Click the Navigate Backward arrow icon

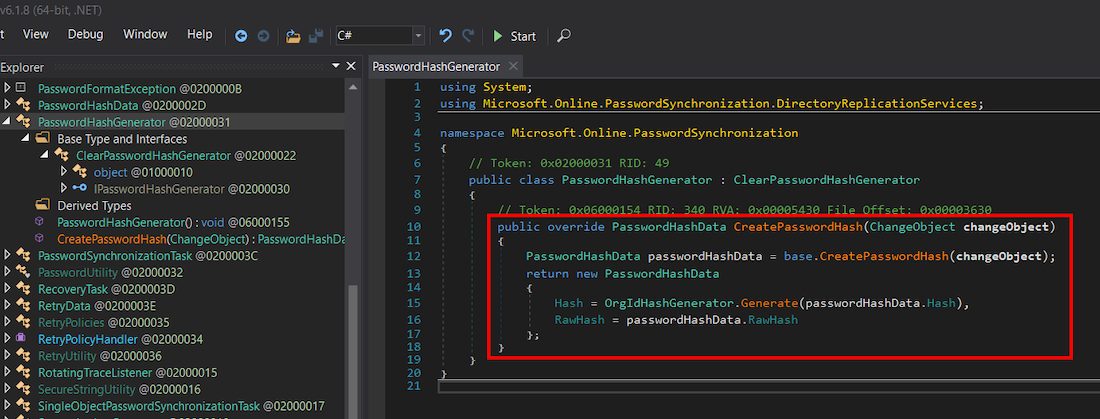pyautogui.click(x=241, y=36)
